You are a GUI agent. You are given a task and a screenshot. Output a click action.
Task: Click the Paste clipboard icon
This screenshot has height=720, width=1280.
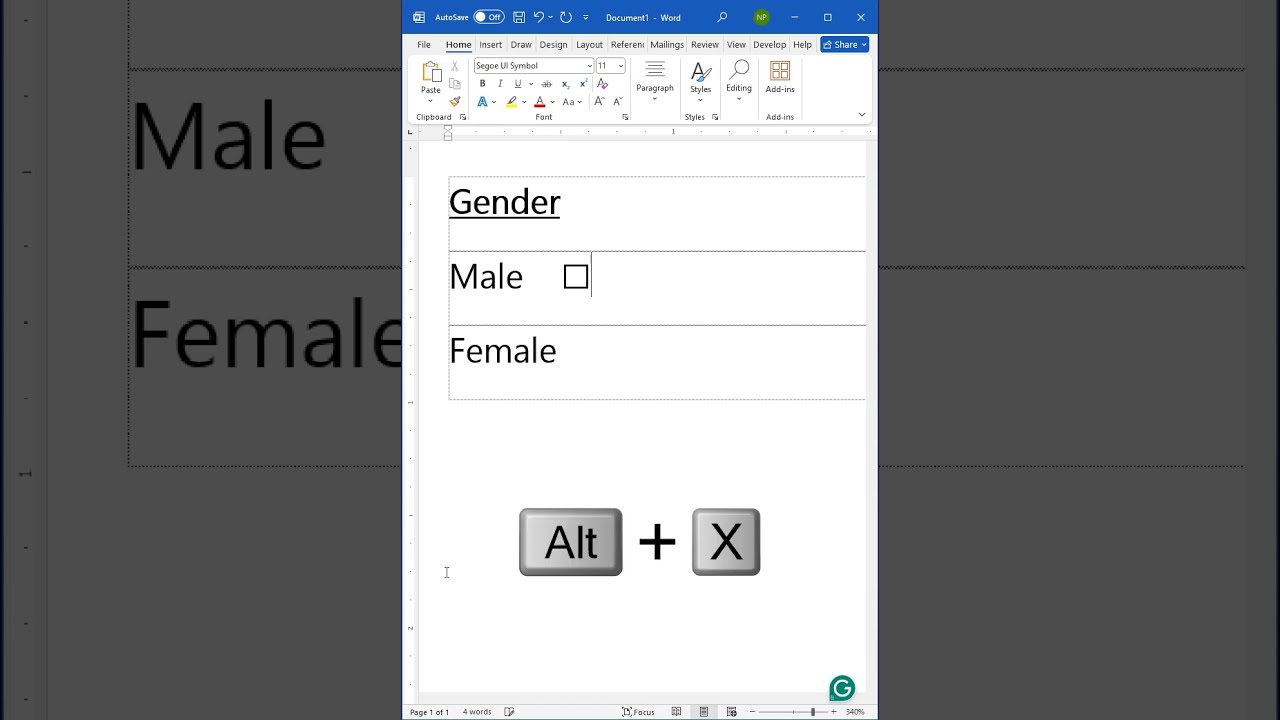(431, 72)
